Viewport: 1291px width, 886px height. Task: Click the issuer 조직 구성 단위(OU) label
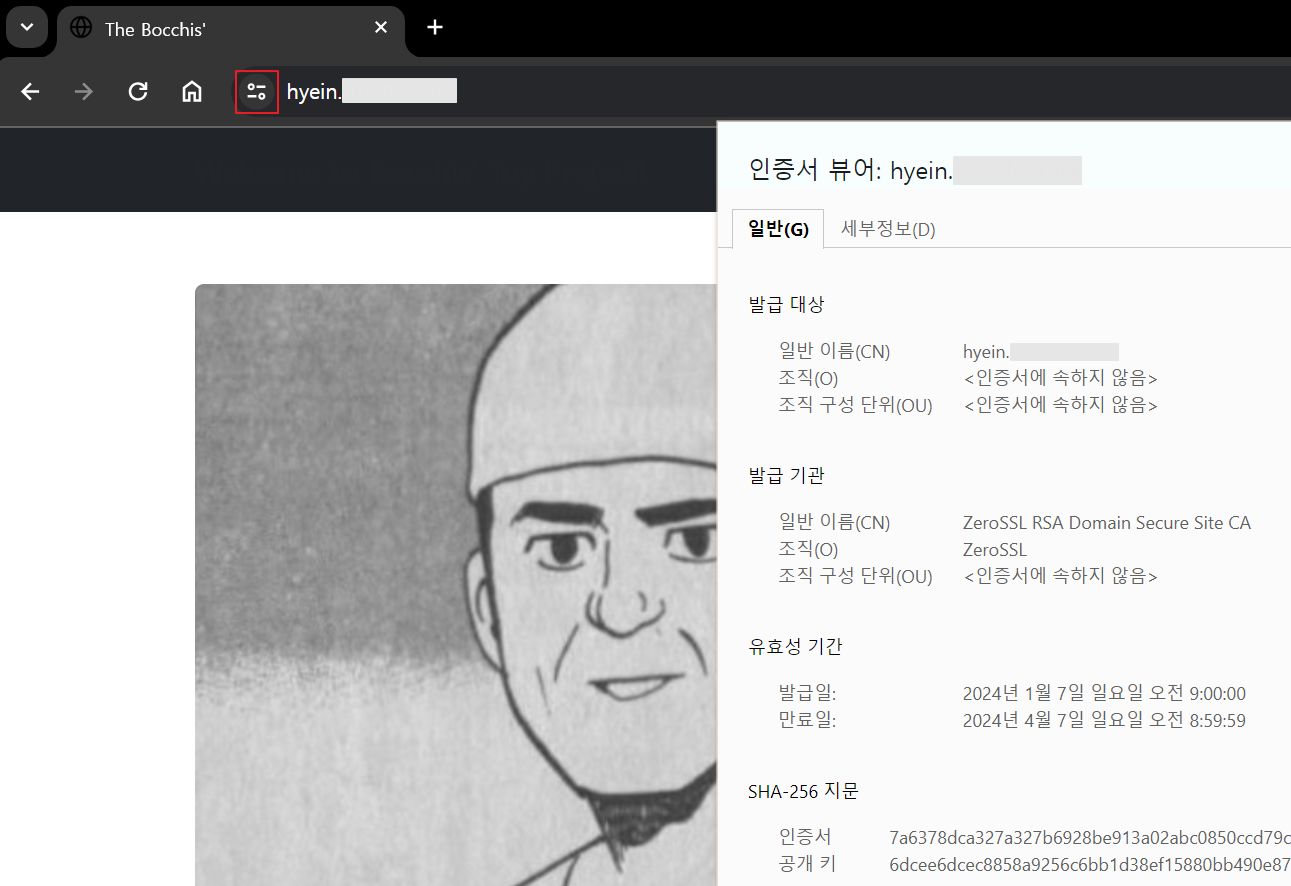coord(855,577)
